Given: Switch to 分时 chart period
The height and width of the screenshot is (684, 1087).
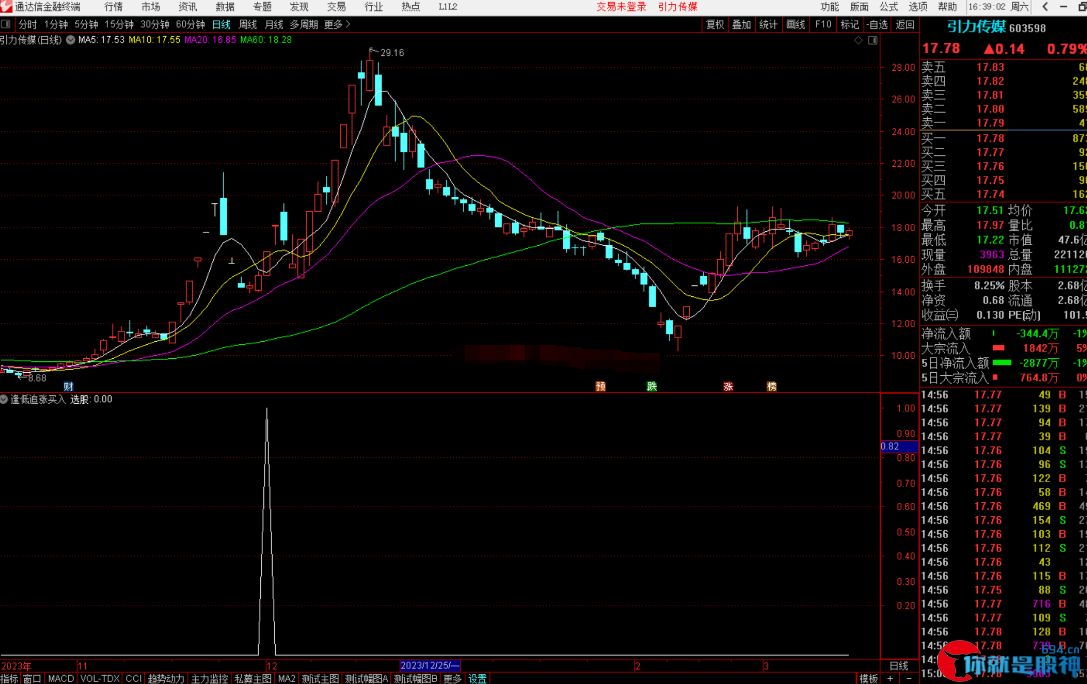Looking at the screenshot, I should click(x=28, y=24).
